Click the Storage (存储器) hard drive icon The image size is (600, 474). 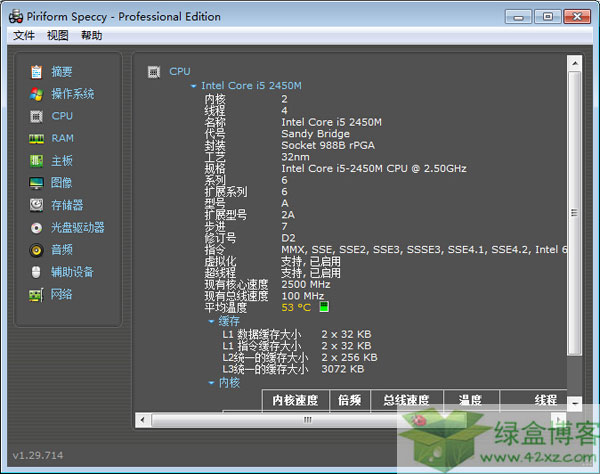click(36, 205)
